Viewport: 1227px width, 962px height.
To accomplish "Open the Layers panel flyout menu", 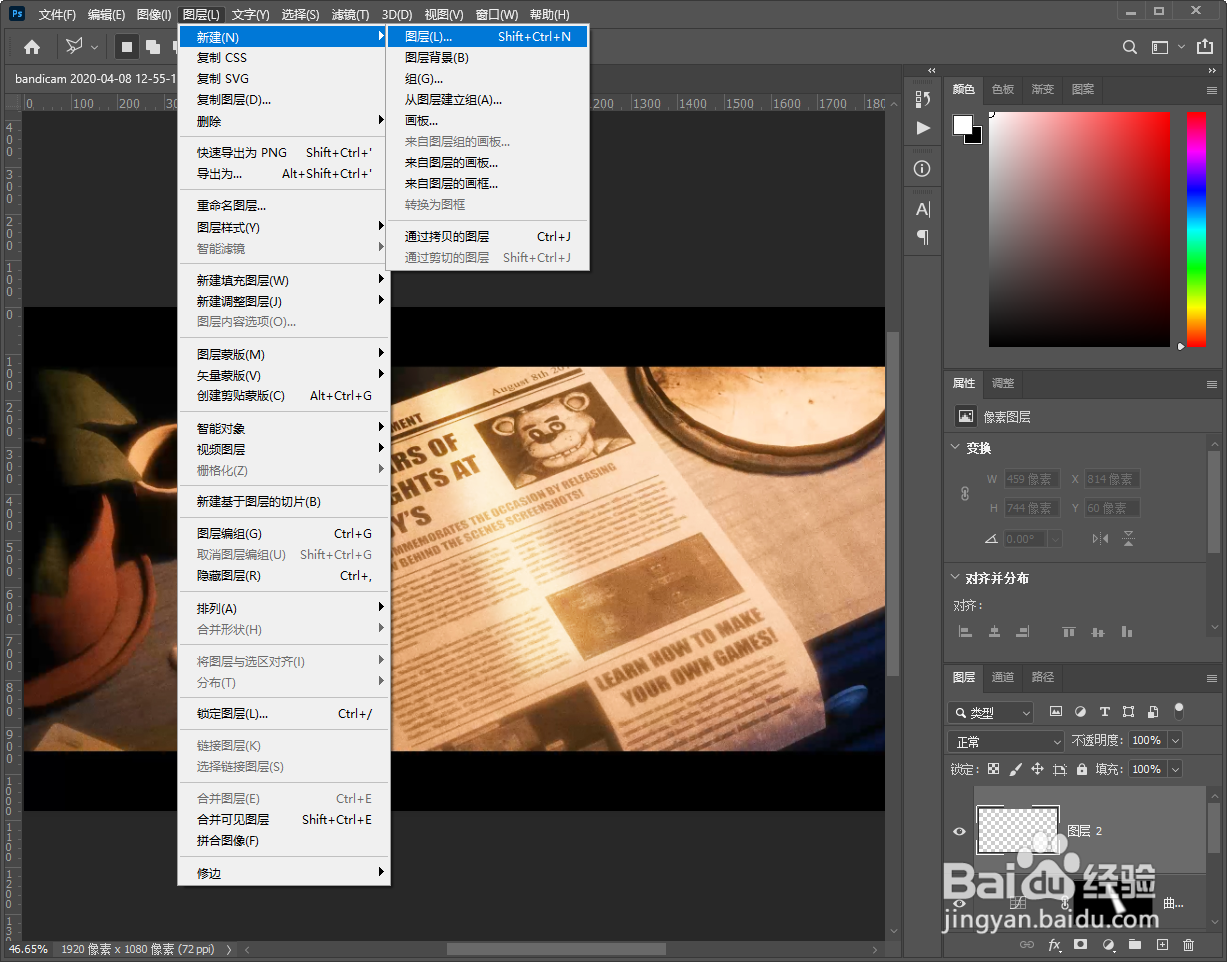I will [1212, 678].
